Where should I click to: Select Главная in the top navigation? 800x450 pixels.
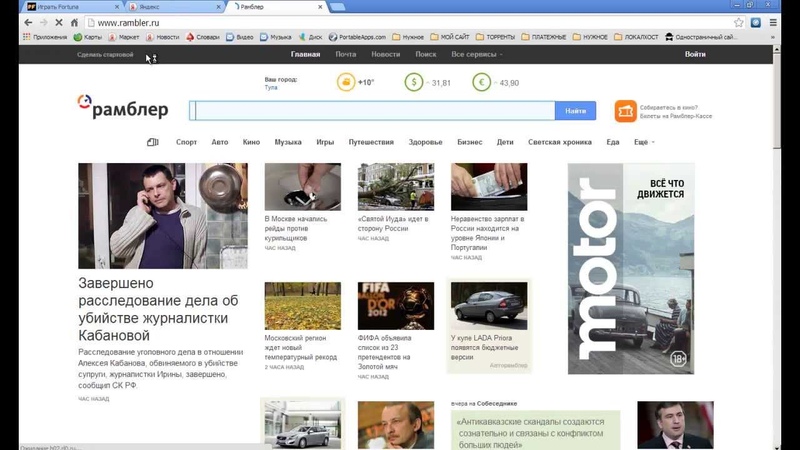coord(305,54)
